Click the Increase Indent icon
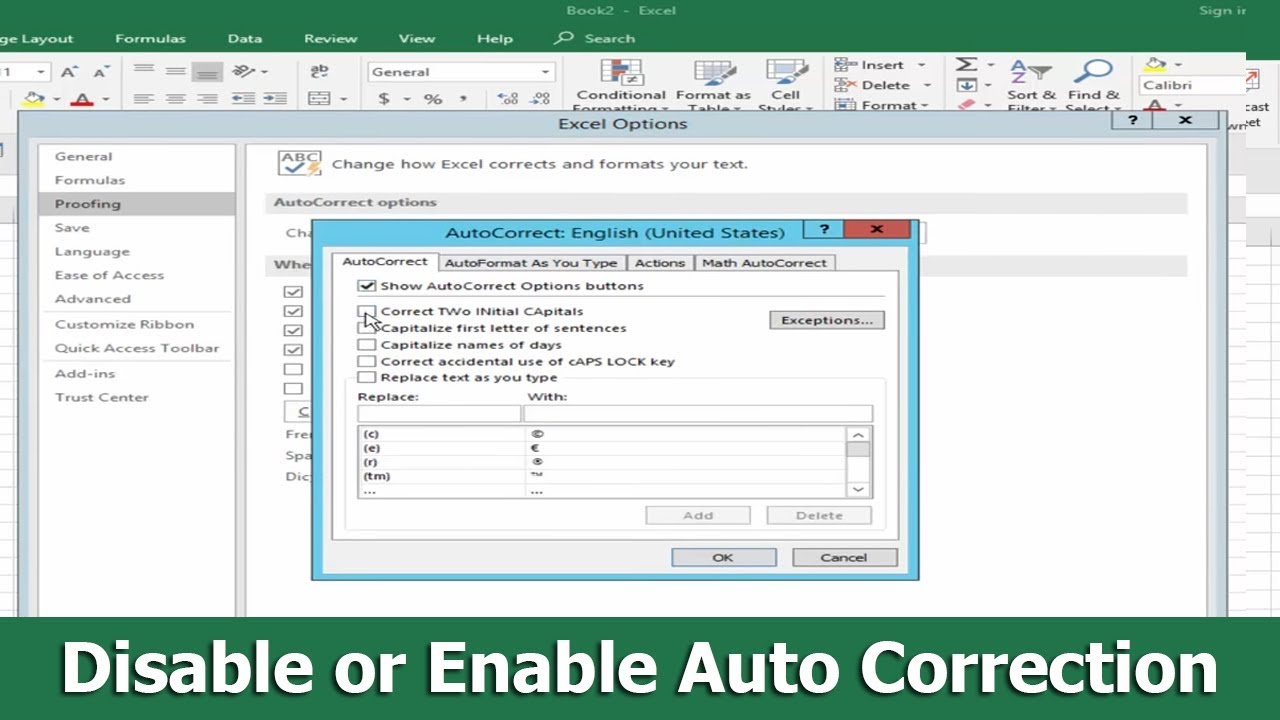The width and height of the screenshot is (1280, 720). (273, 99)
